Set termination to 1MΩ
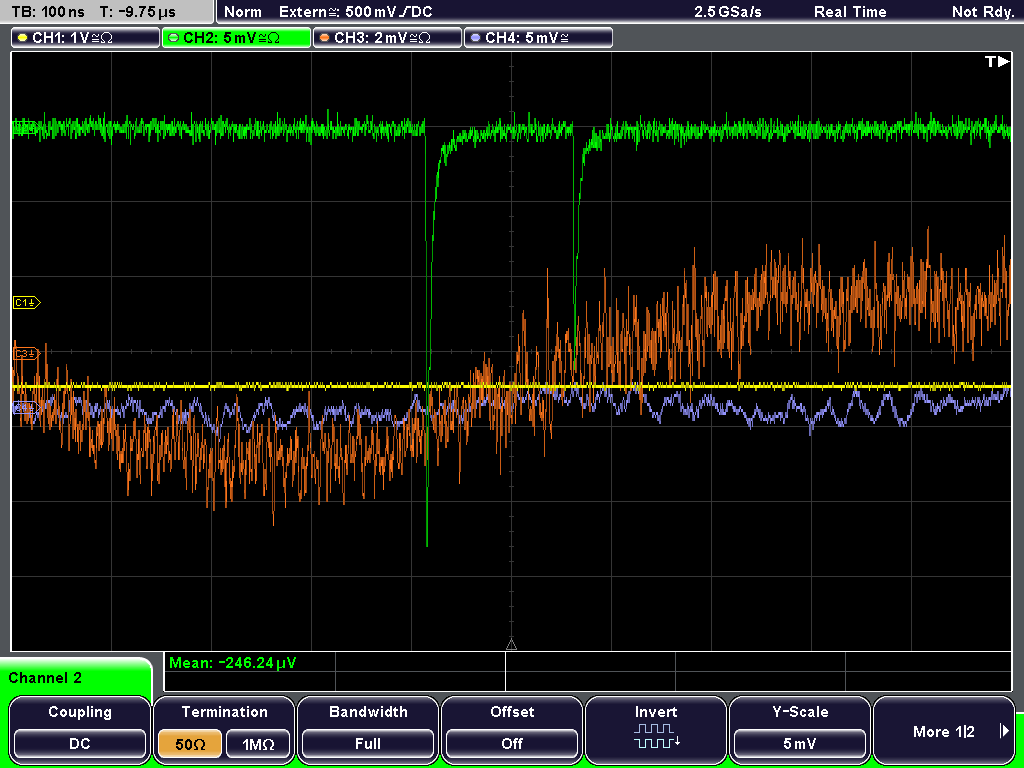 pos(258,744)
